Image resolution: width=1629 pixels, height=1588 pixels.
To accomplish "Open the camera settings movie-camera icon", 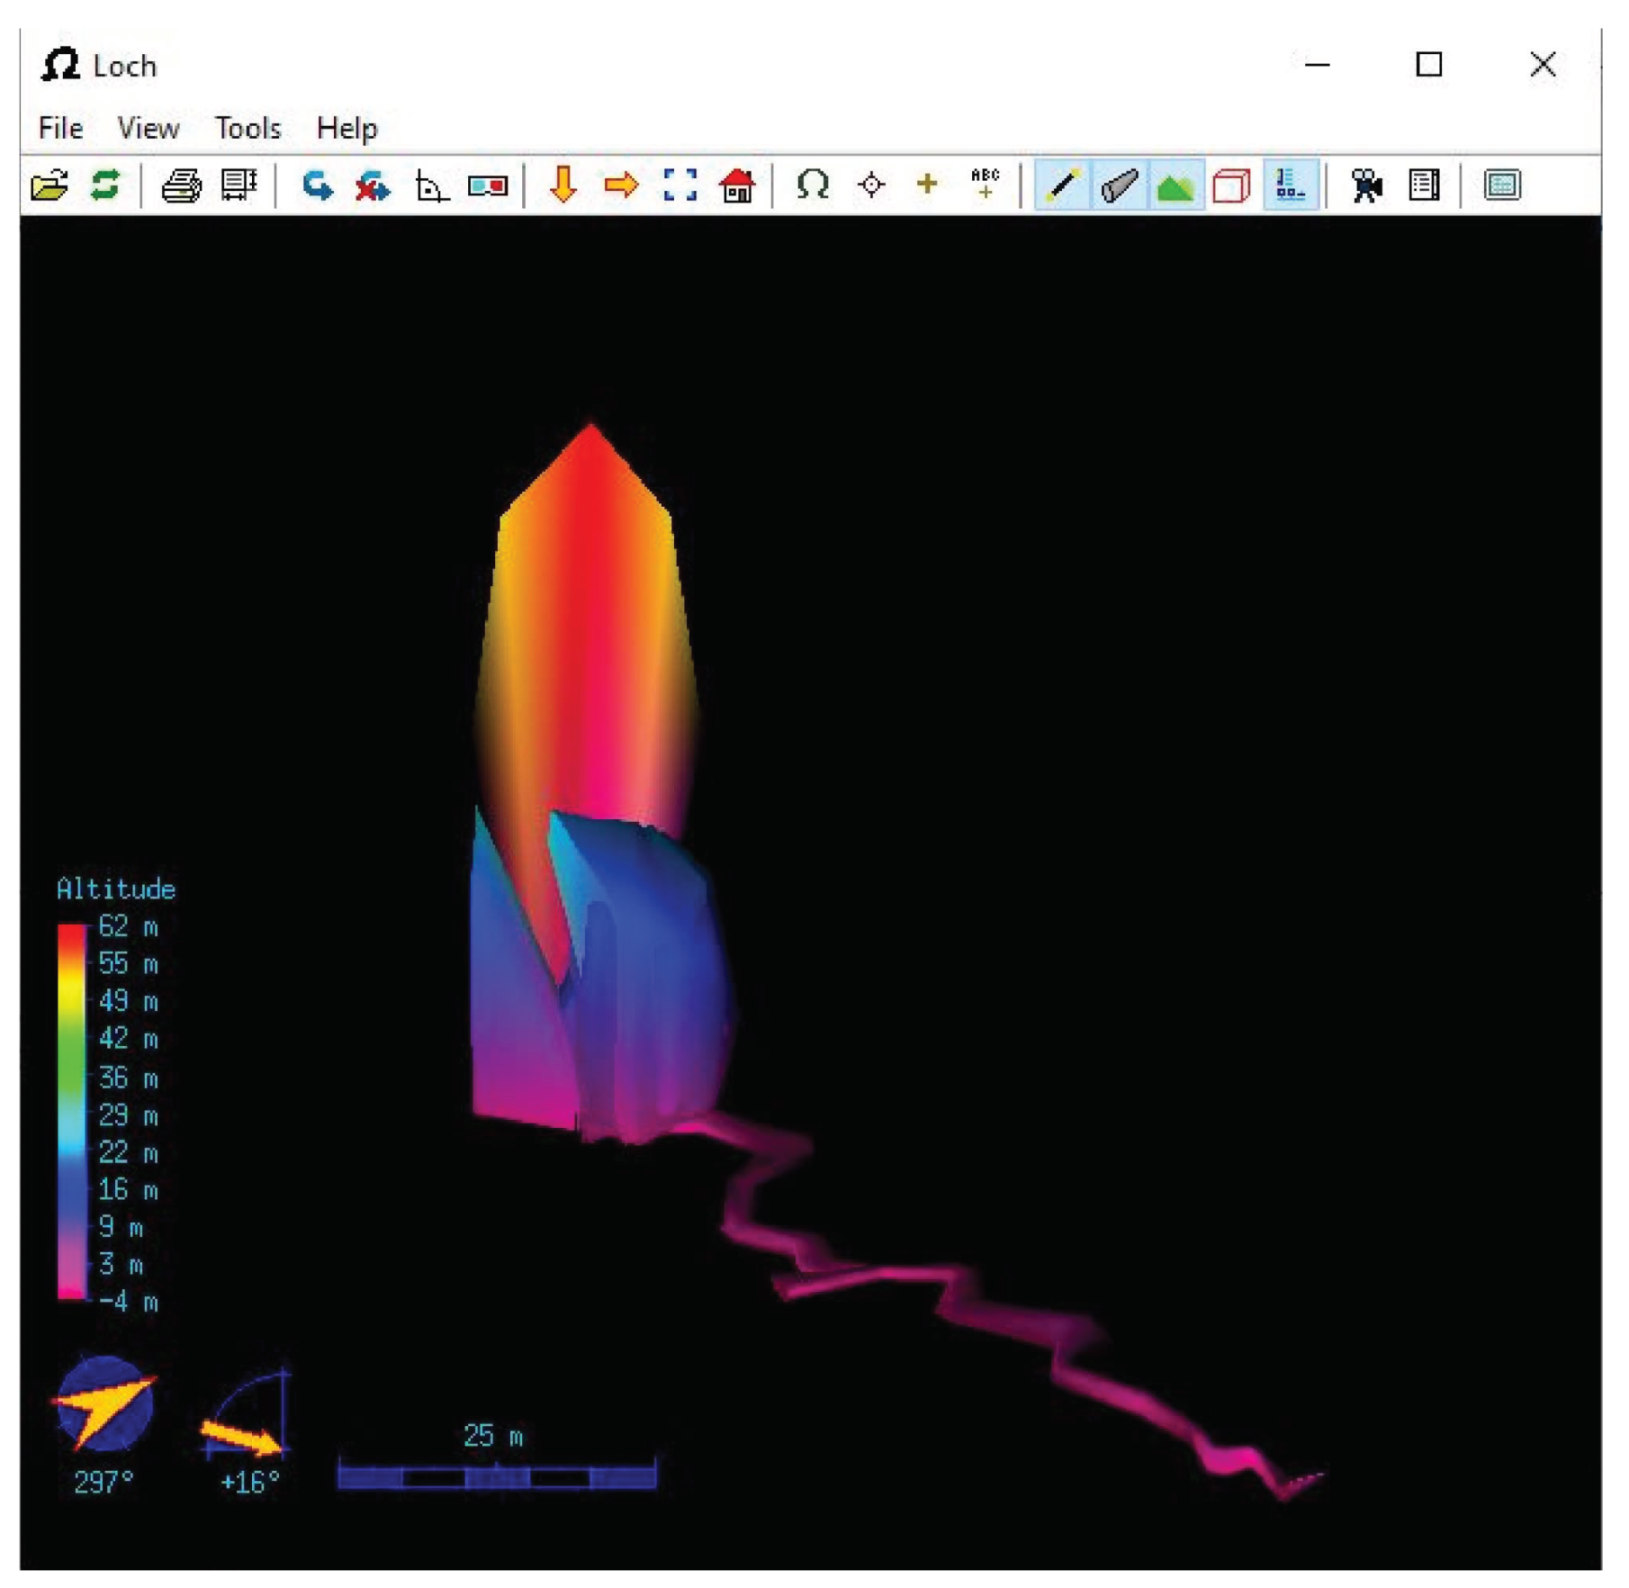I will coord(1365,186).
